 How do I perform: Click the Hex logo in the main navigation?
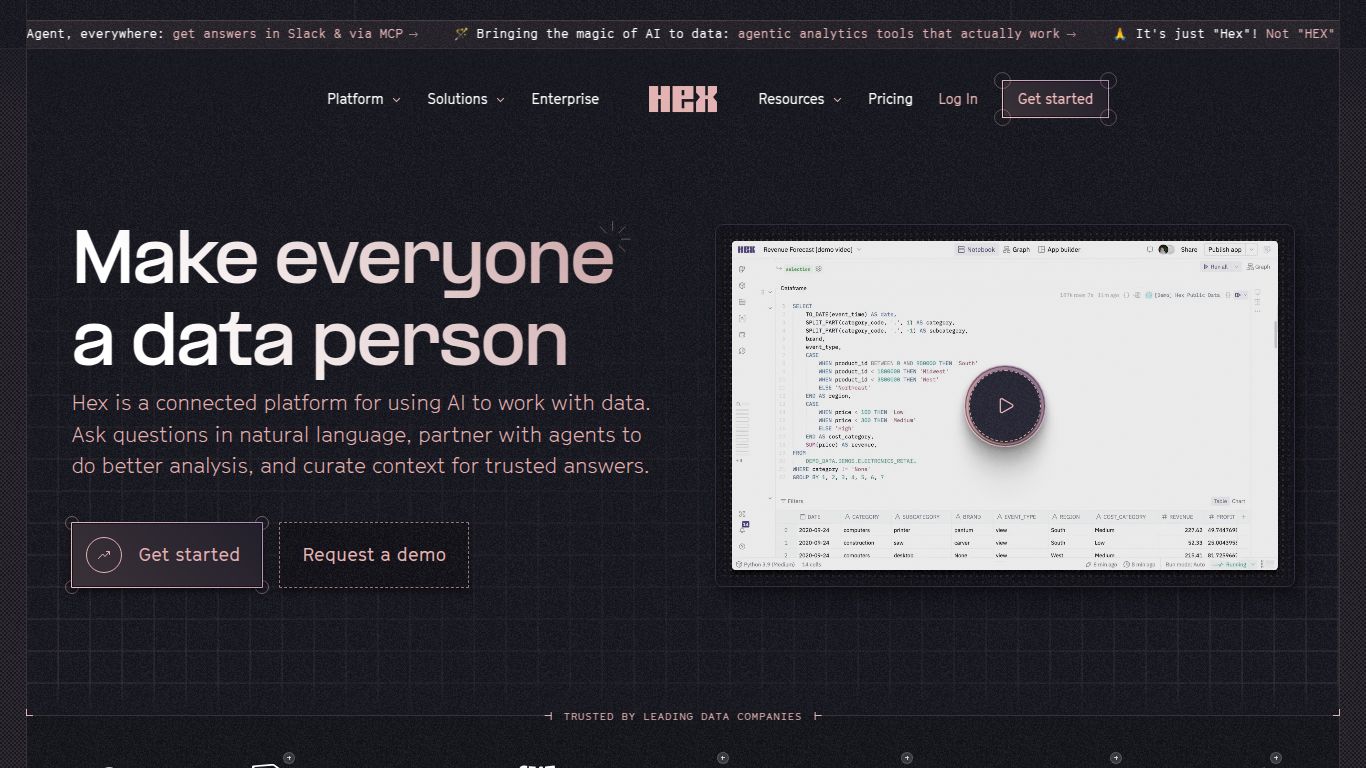[683, 98]
